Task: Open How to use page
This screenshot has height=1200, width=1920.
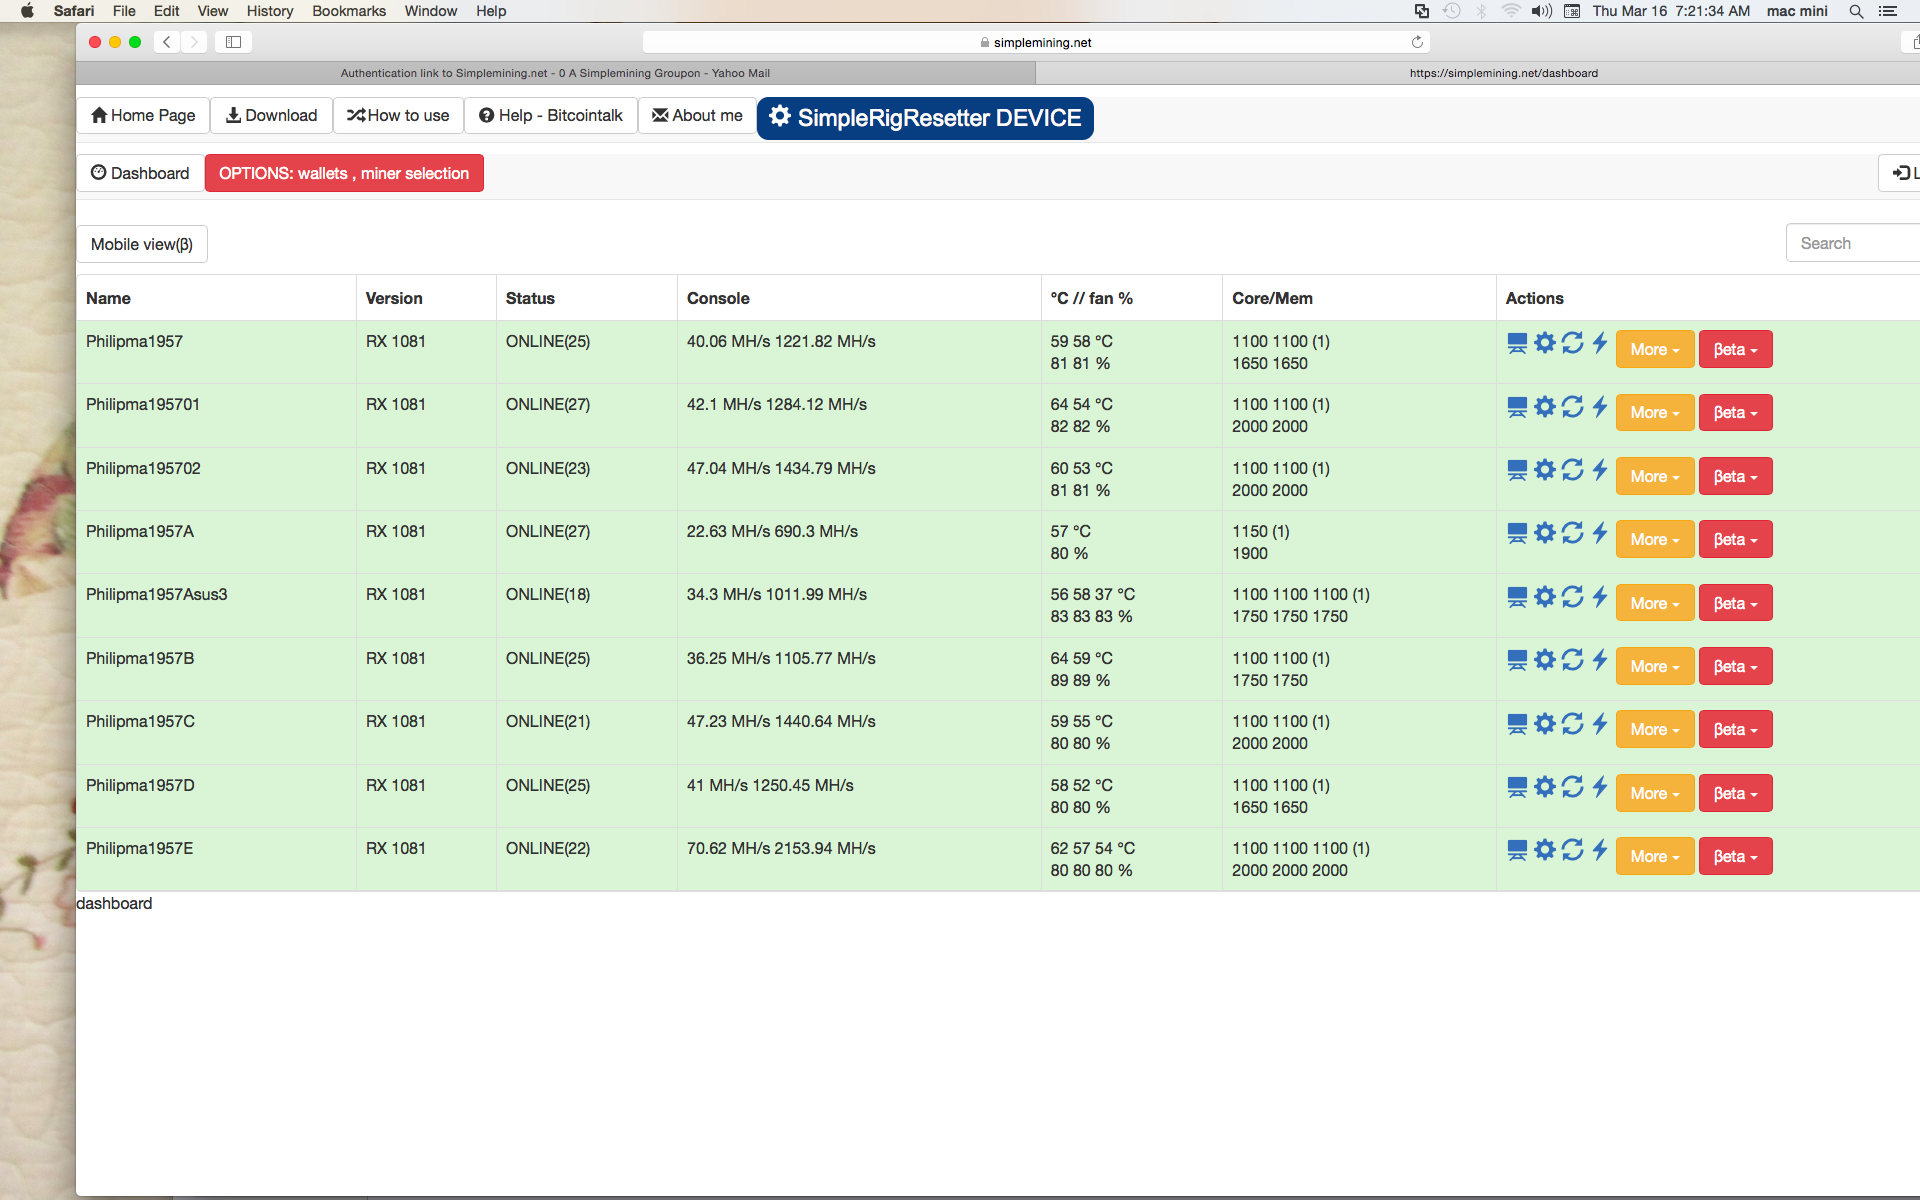Action: (398, 115)
